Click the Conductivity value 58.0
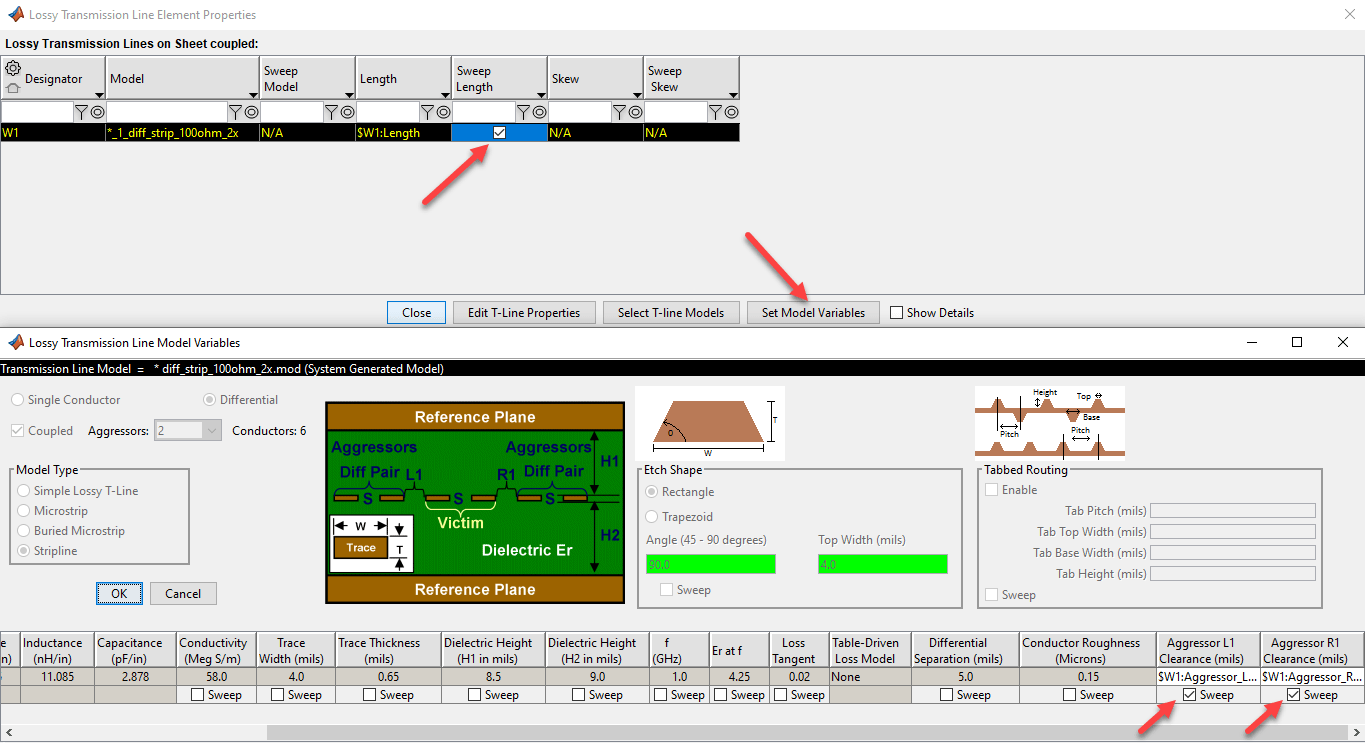 click(216, 676)
